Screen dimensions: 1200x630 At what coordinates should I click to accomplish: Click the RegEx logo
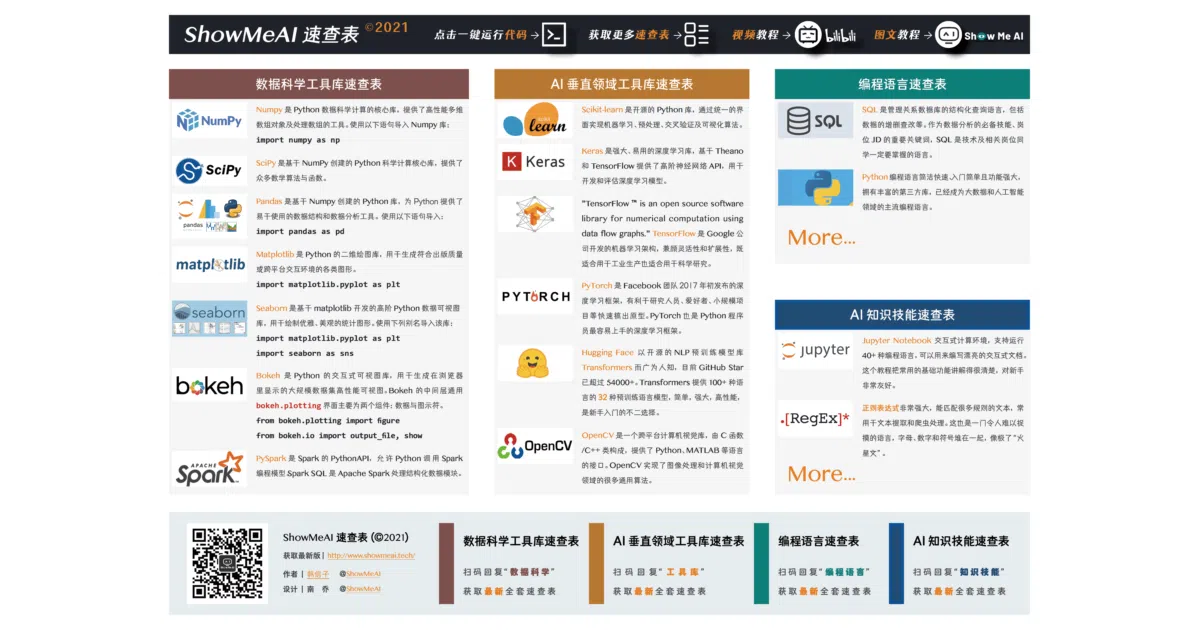point(815,419)
